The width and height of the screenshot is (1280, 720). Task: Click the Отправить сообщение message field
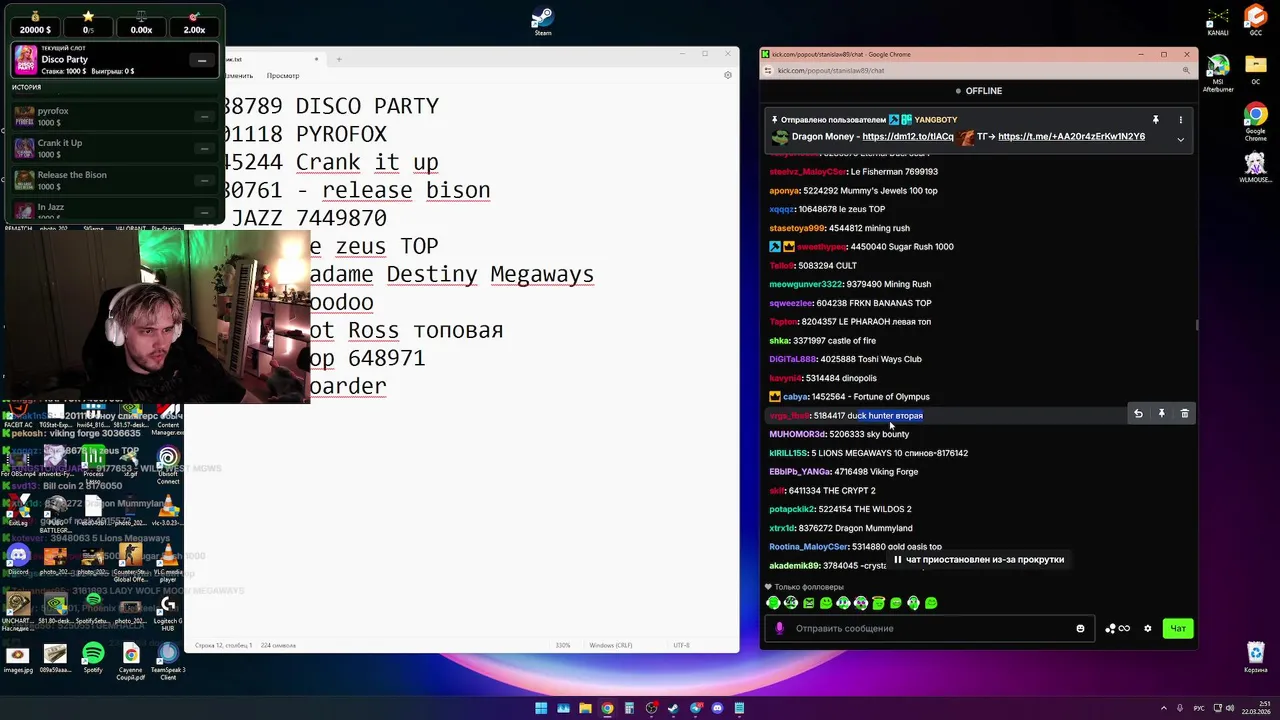click(x=930, y=629)
